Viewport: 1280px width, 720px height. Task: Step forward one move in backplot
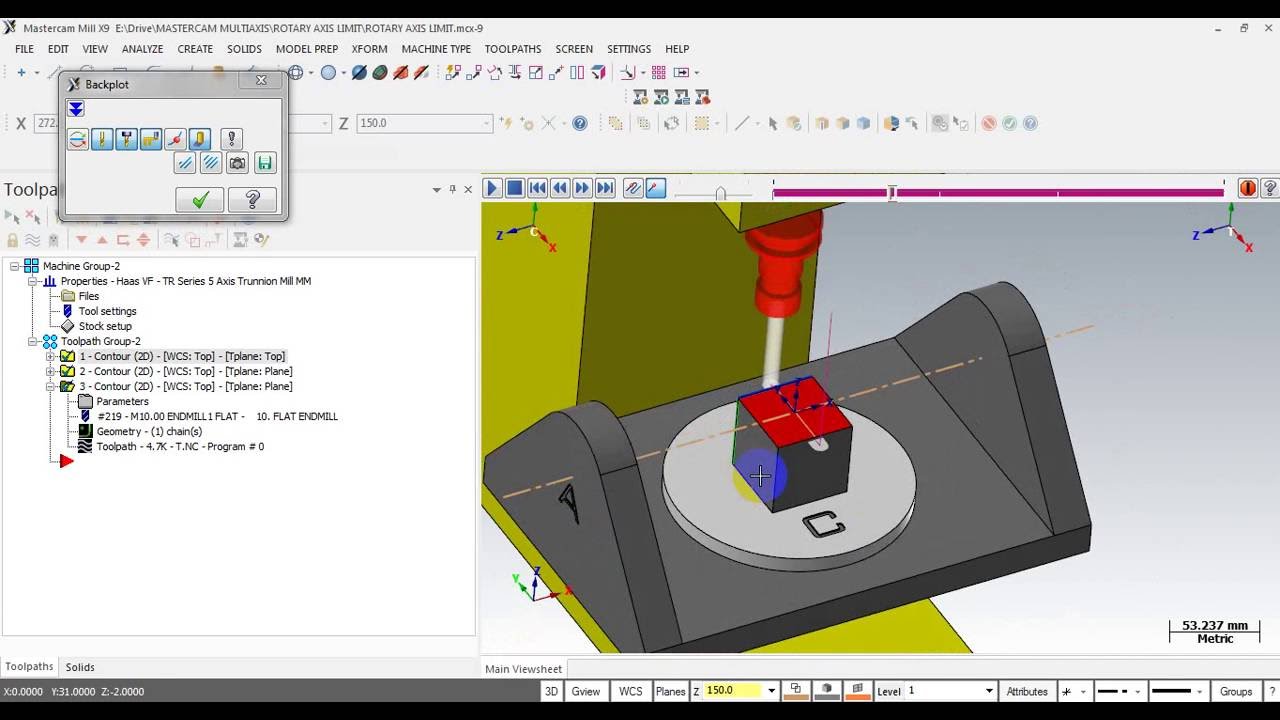(582, 188)
